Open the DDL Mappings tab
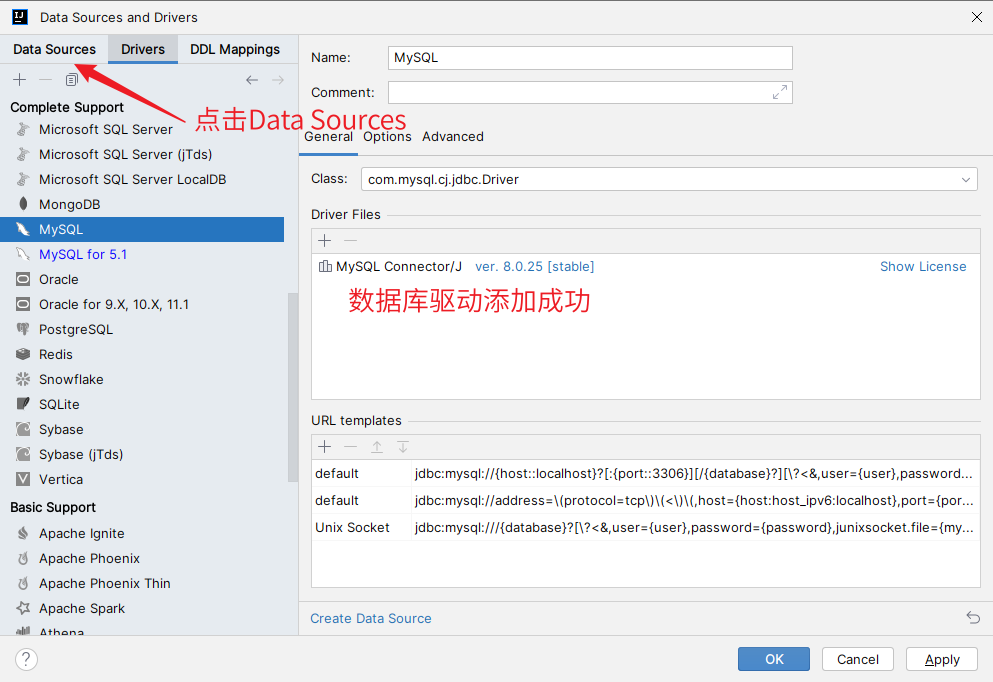 tap(235, 49)
